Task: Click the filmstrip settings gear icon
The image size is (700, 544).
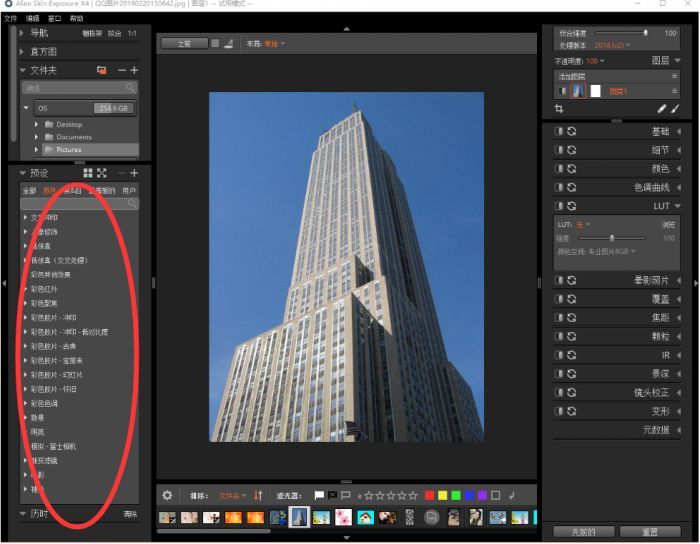Action: click(x=167, y=495)
